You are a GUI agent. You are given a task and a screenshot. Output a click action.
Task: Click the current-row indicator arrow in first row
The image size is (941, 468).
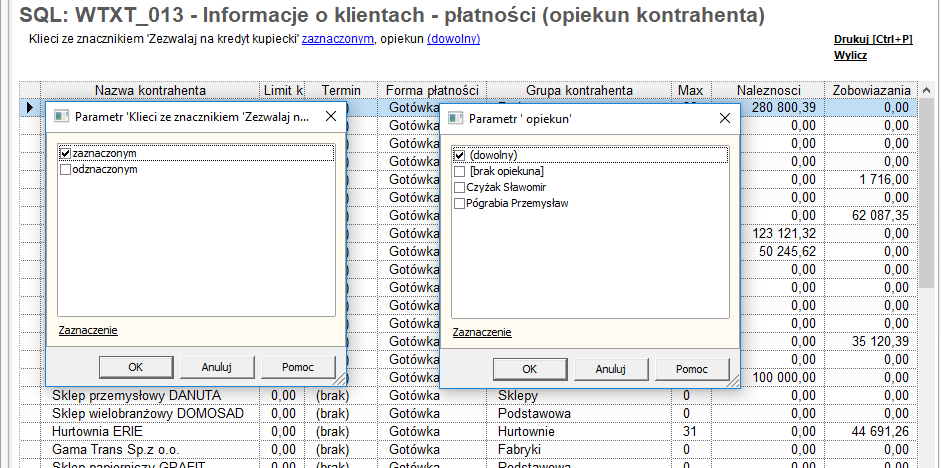tap(29, 107)
